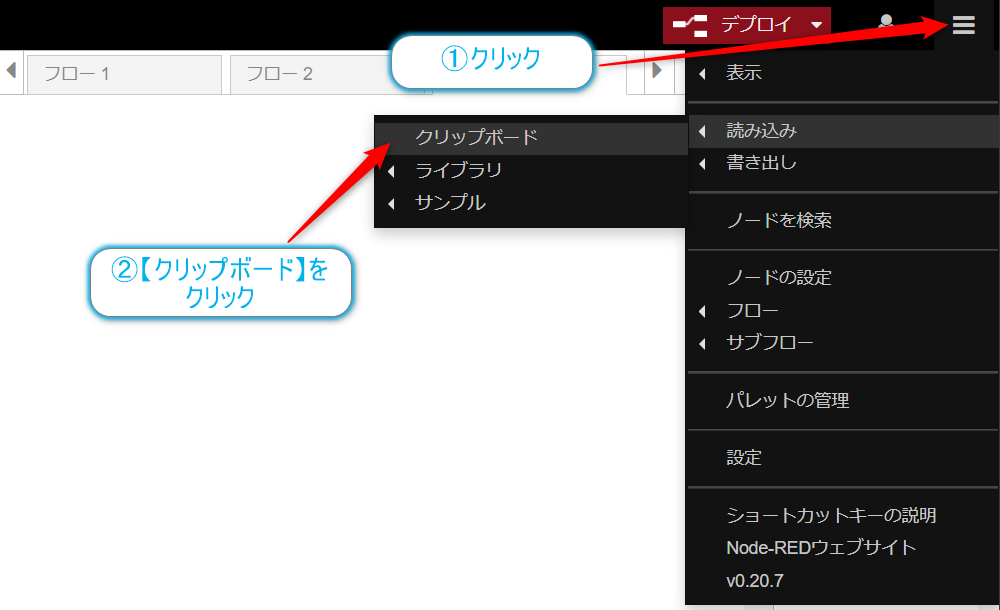Open ショートカットキーの説明 entry
Image resolution: width=1000 pixels, height=610 pixels.
point(842,516)
